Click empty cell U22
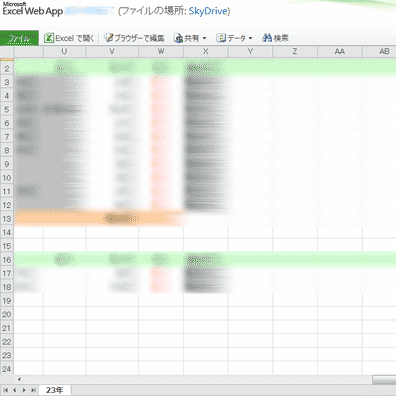This screenshot has width=396, height=396. (64, 342)
